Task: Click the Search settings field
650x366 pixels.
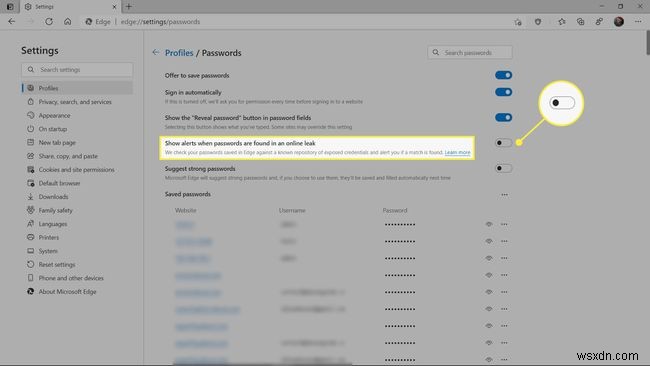Action: (77, 70)
